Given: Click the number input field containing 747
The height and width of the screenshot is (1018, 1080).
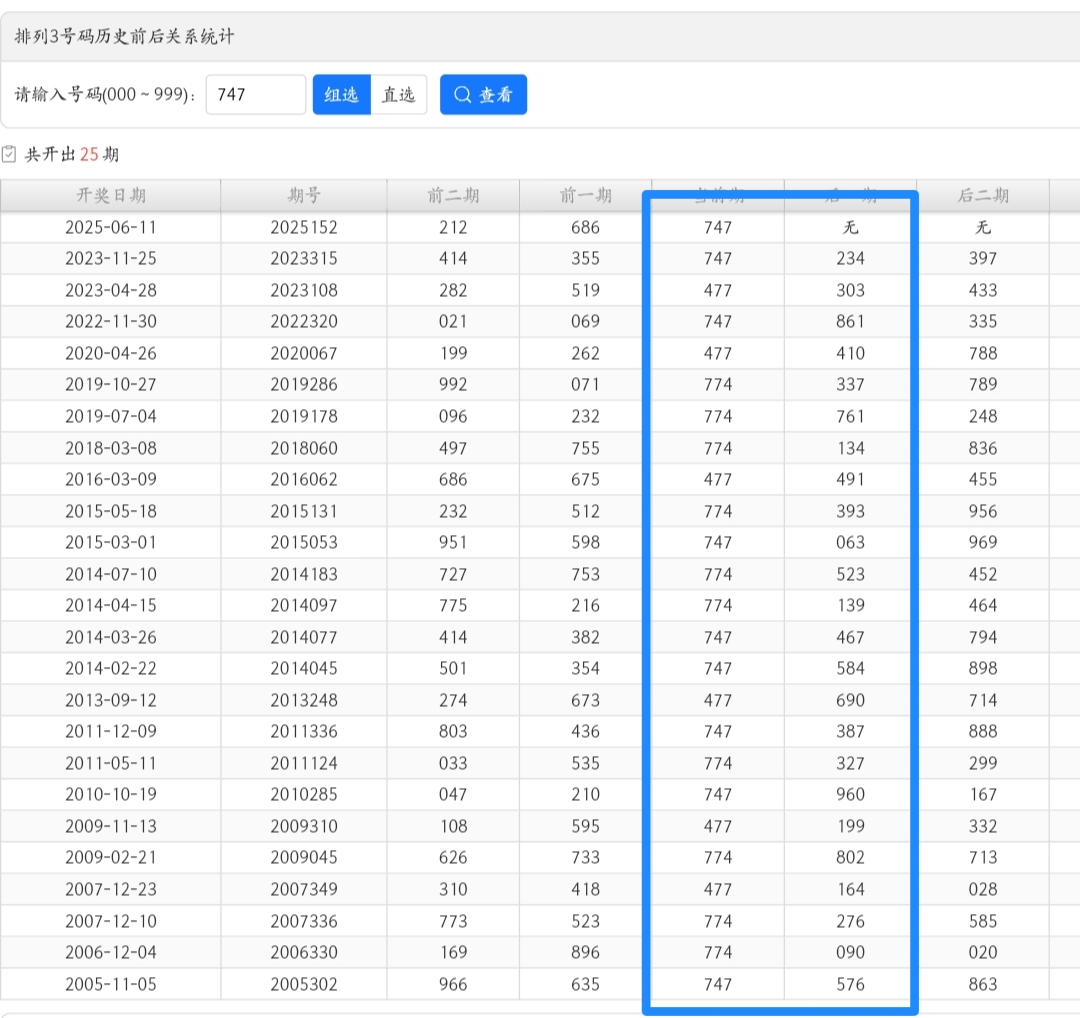Looking at the screenshot, I should [256, 95].
